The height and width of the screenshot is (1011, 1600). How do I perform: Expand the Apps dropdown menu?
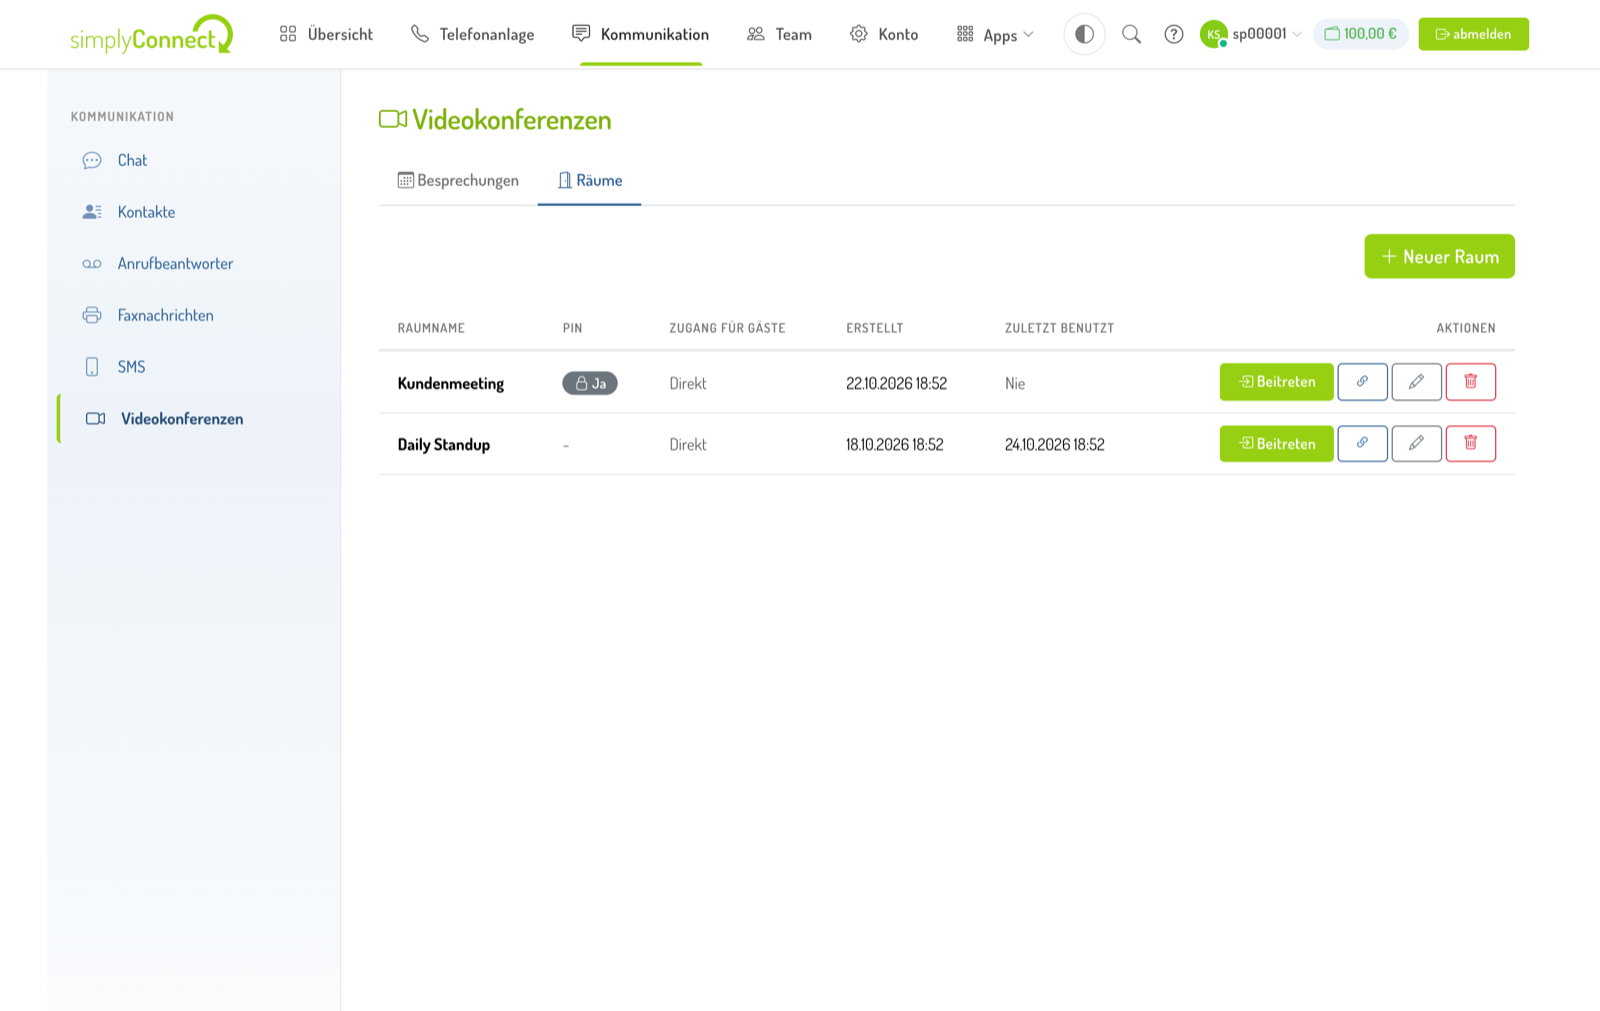pos(995,35)
